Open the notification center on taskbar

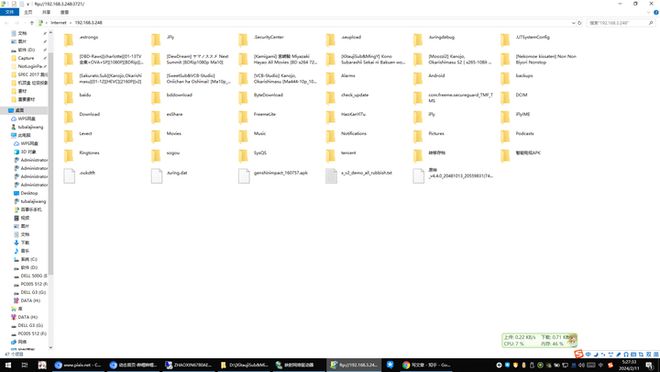coord(650,365)
